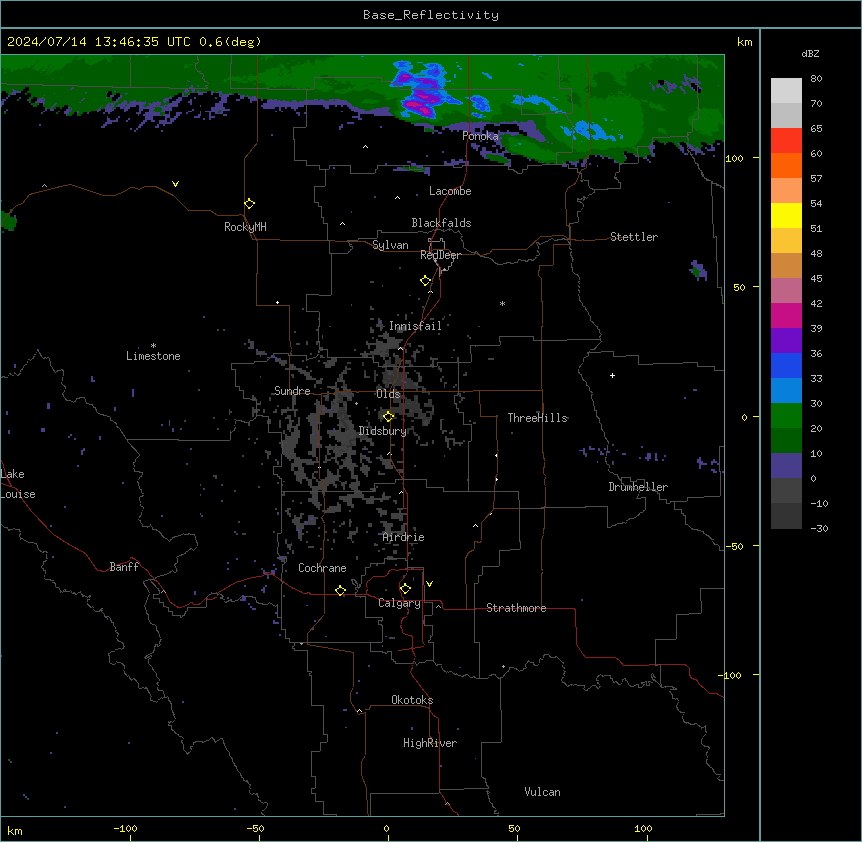Click the yellow diamond marker between Olds and Didsbury
This screenshot has height=842, width=862.
[x=389, y=417]
